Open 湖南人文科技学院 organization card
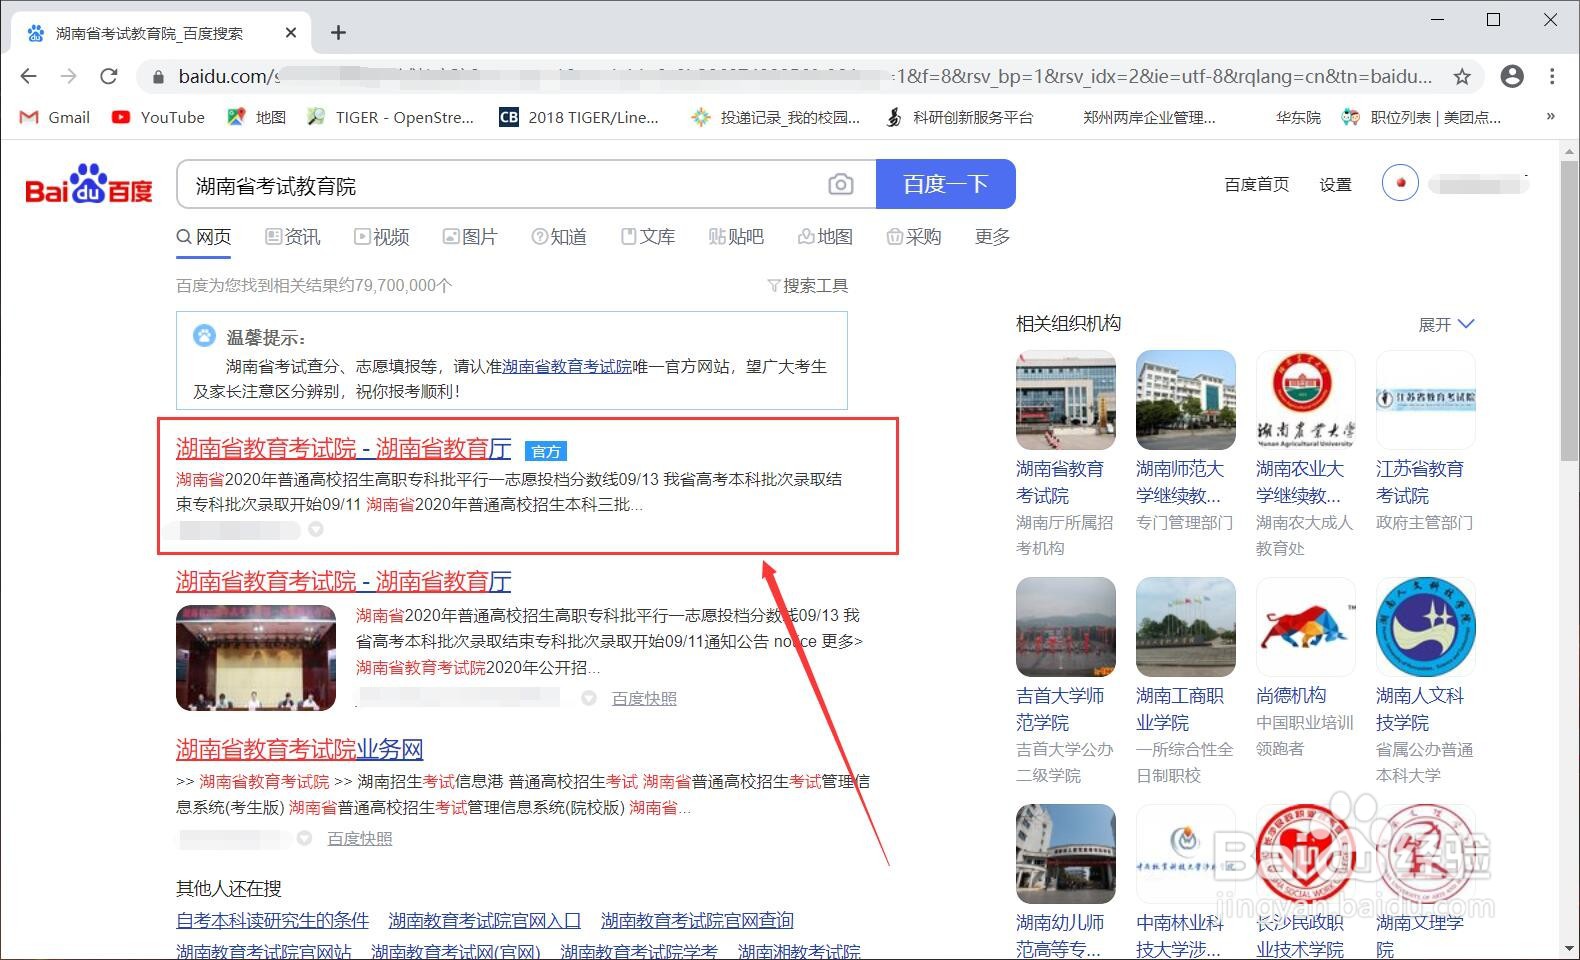The height and width of the screenshot is (960, 1580). click(x=1426, y=680)
